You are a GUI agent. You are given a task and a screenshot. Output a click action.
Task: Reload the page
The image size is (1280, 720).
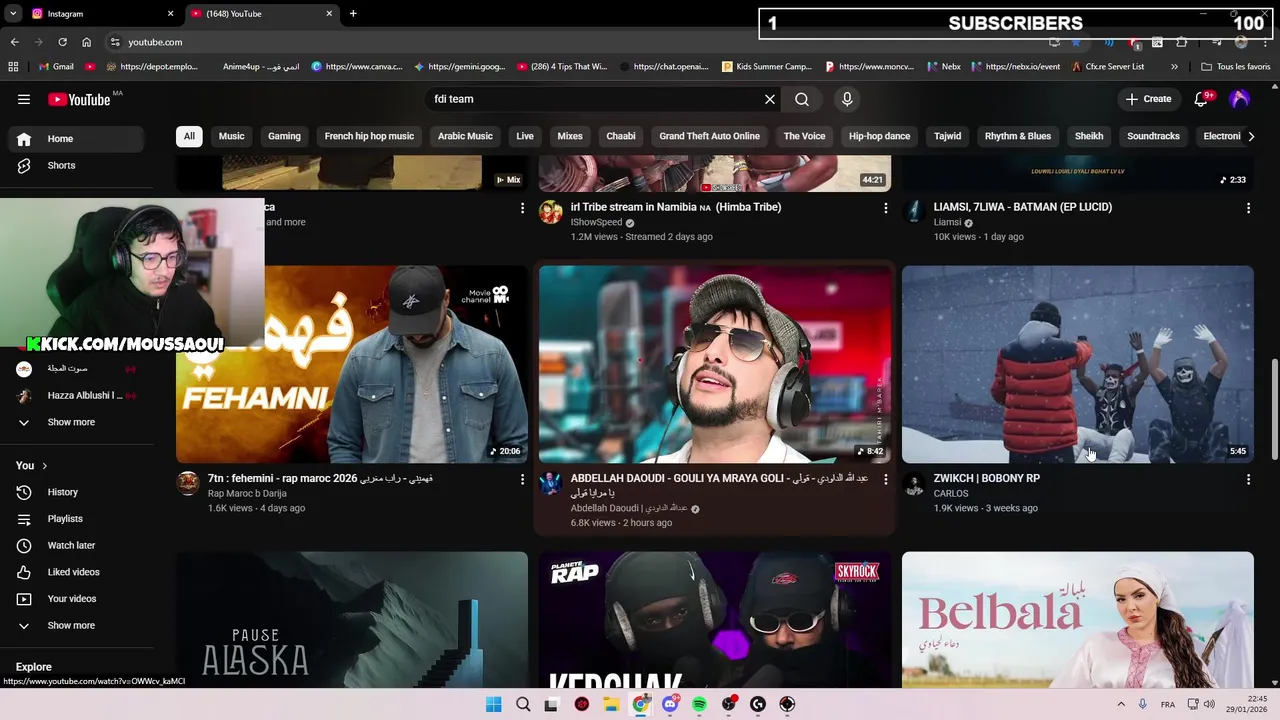click(x=62, y=42)
